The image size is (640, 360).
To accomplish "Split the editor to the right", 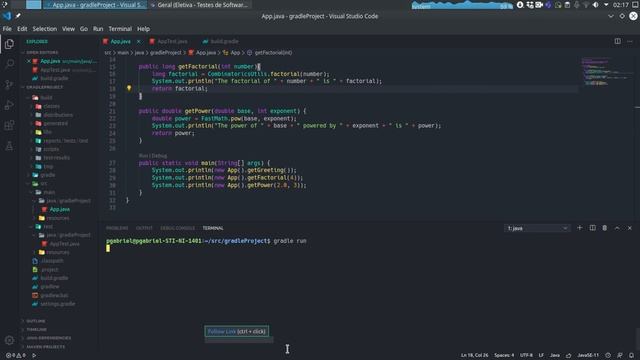I will coord(618,41).
